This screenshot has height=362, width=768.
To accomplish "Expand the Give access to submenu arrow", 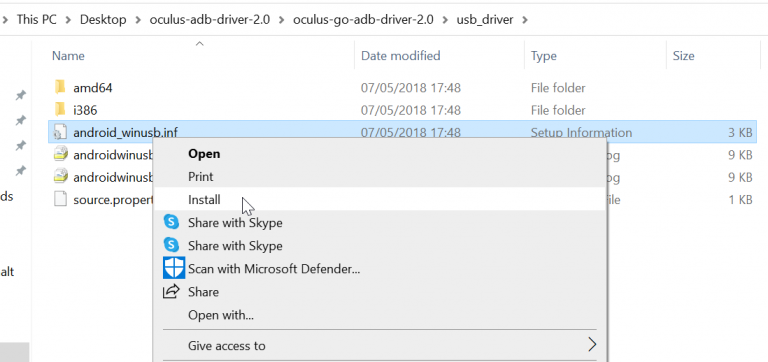I will click(592, 345).
